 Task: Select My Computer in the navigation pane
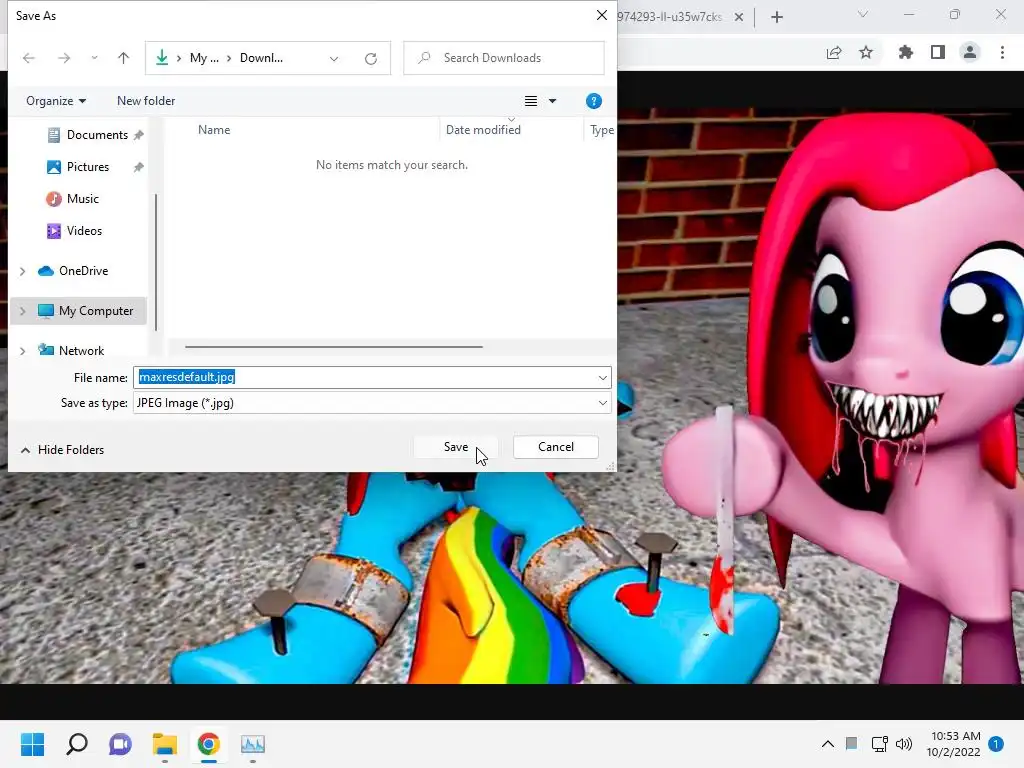click(95, 311)
